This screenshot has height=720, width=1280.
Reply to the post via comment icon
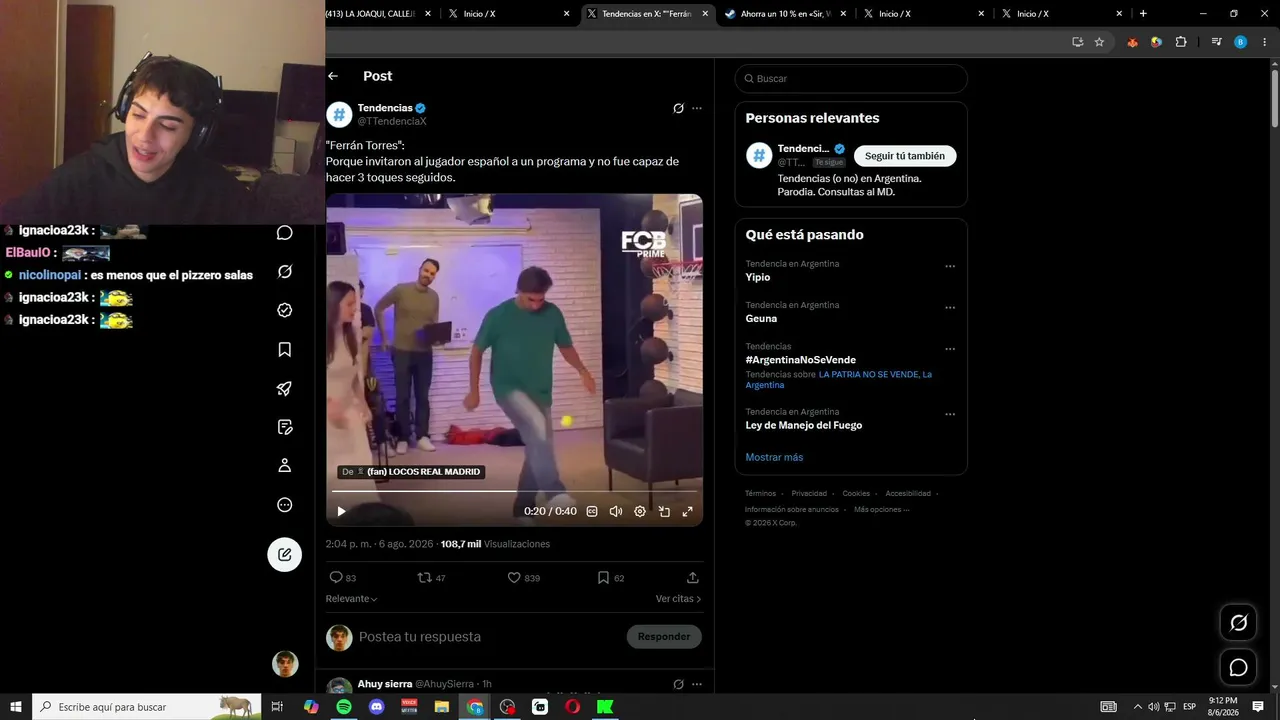point(336,577)
